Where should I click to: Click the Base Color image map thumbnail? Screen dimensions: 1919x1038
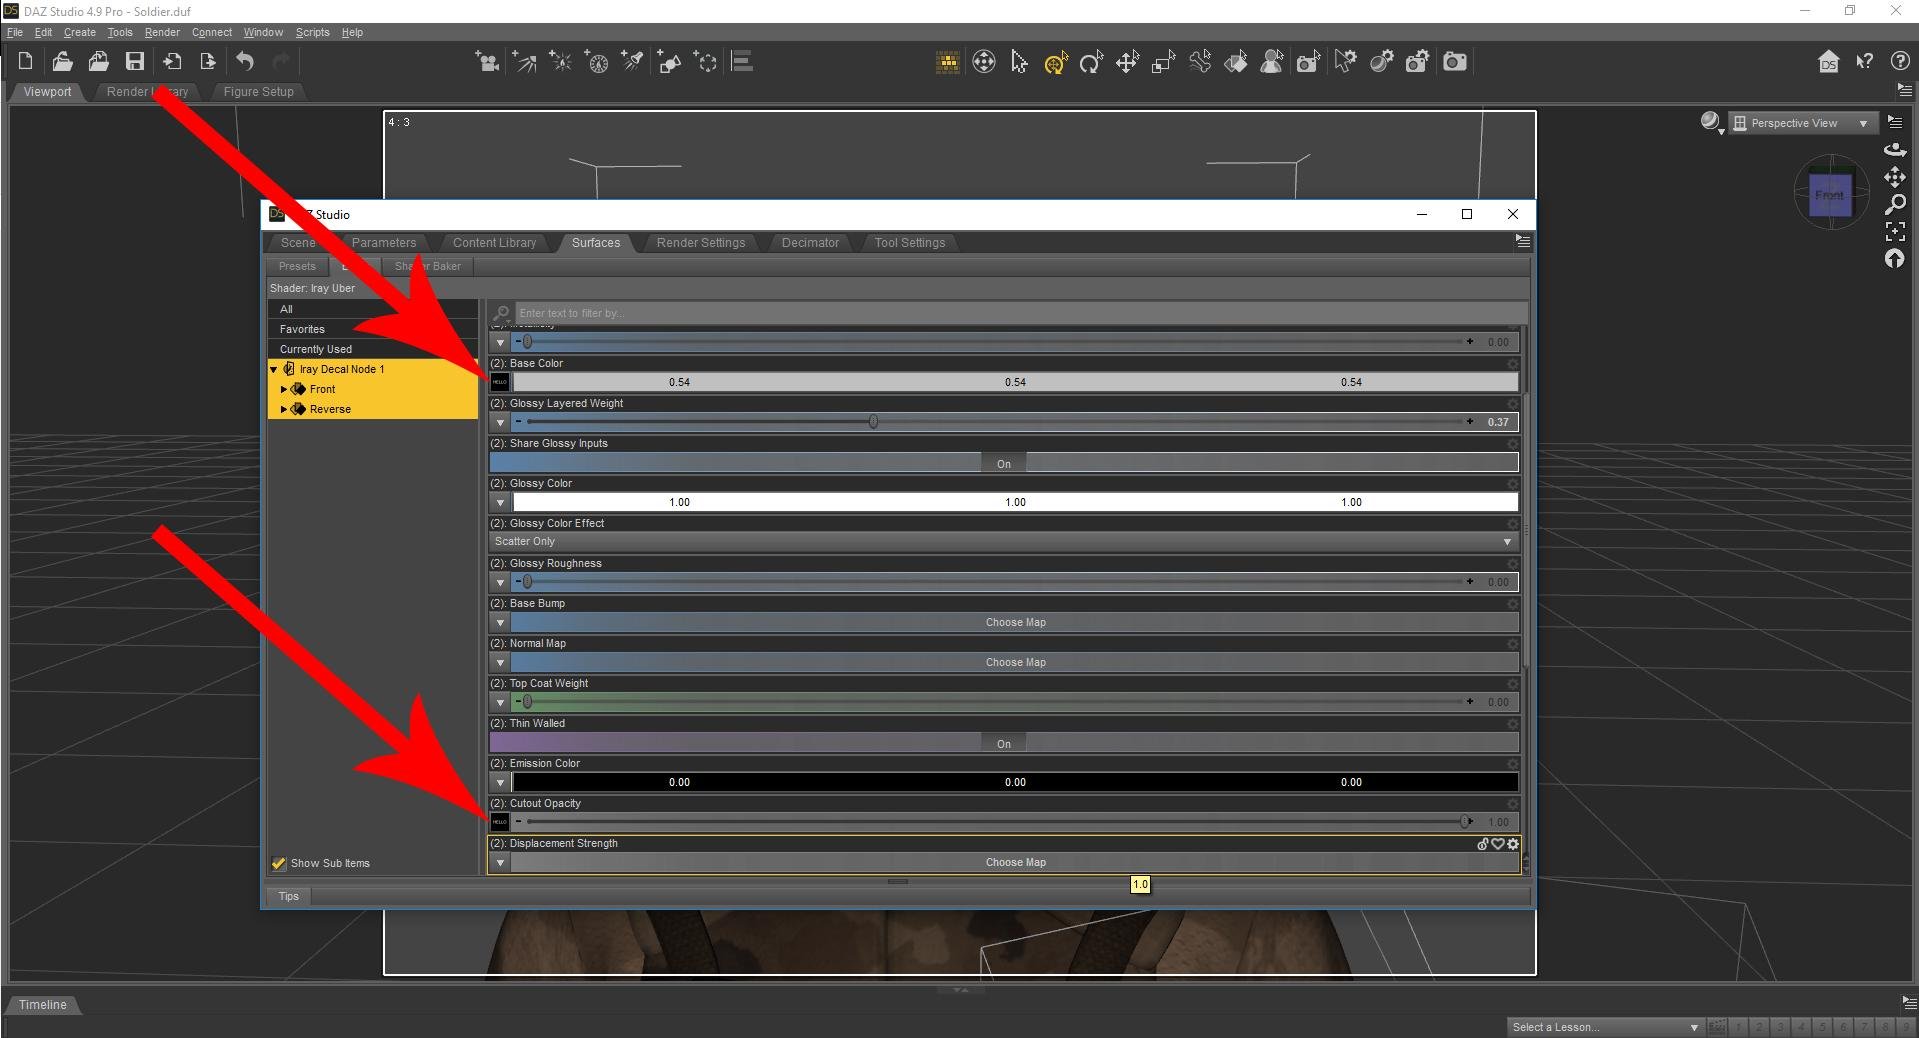[x=500, y=382]
